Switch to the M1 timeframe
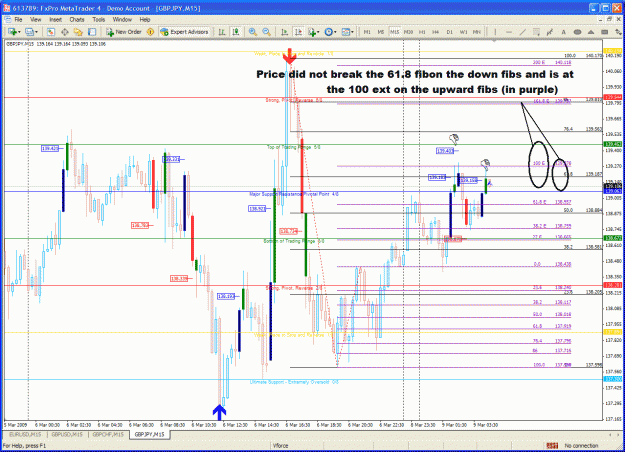The width and height of the screenshot is (625, 452). [367, 32]
